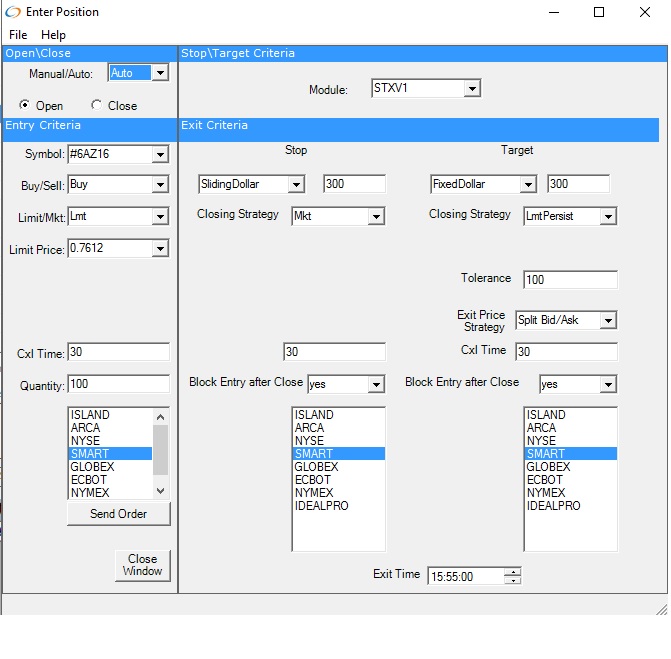Open the File menu
This screenshot has height=659, width=671.
[x=18, y=35]
